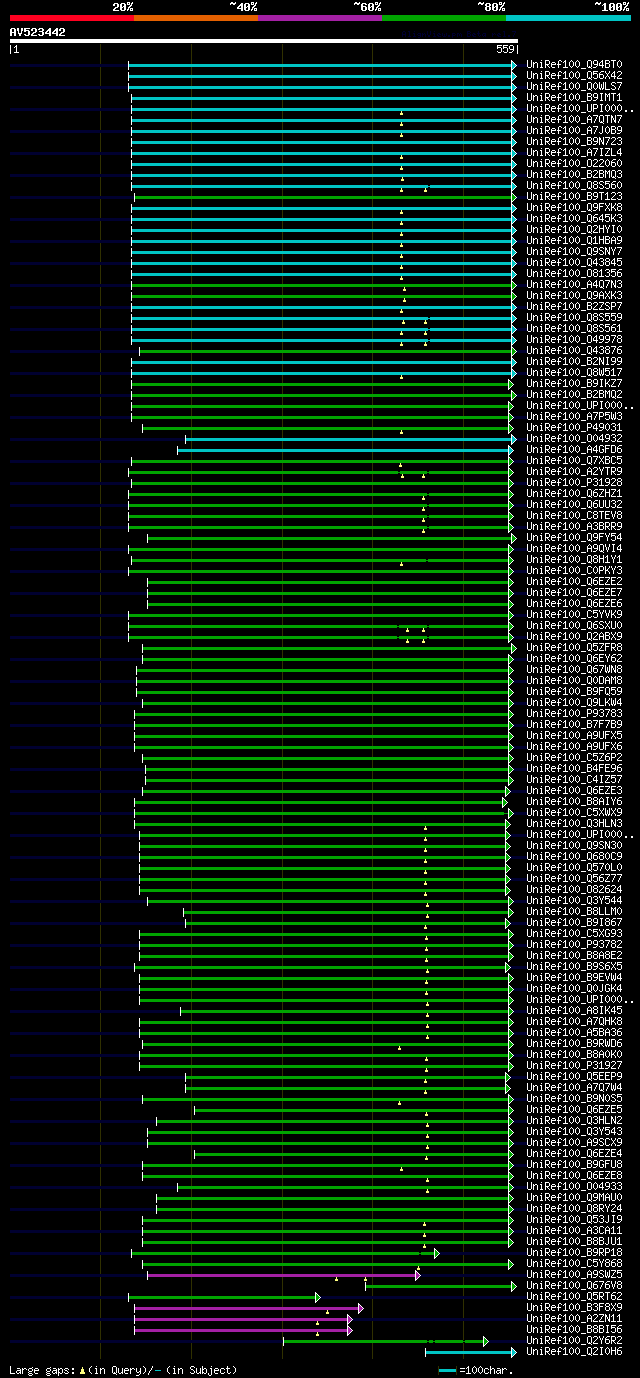The height and width of the screenshot is (1378, 640).
Task: Select label UniRef100_Q5ZFR8
Action: pos(574,648)
